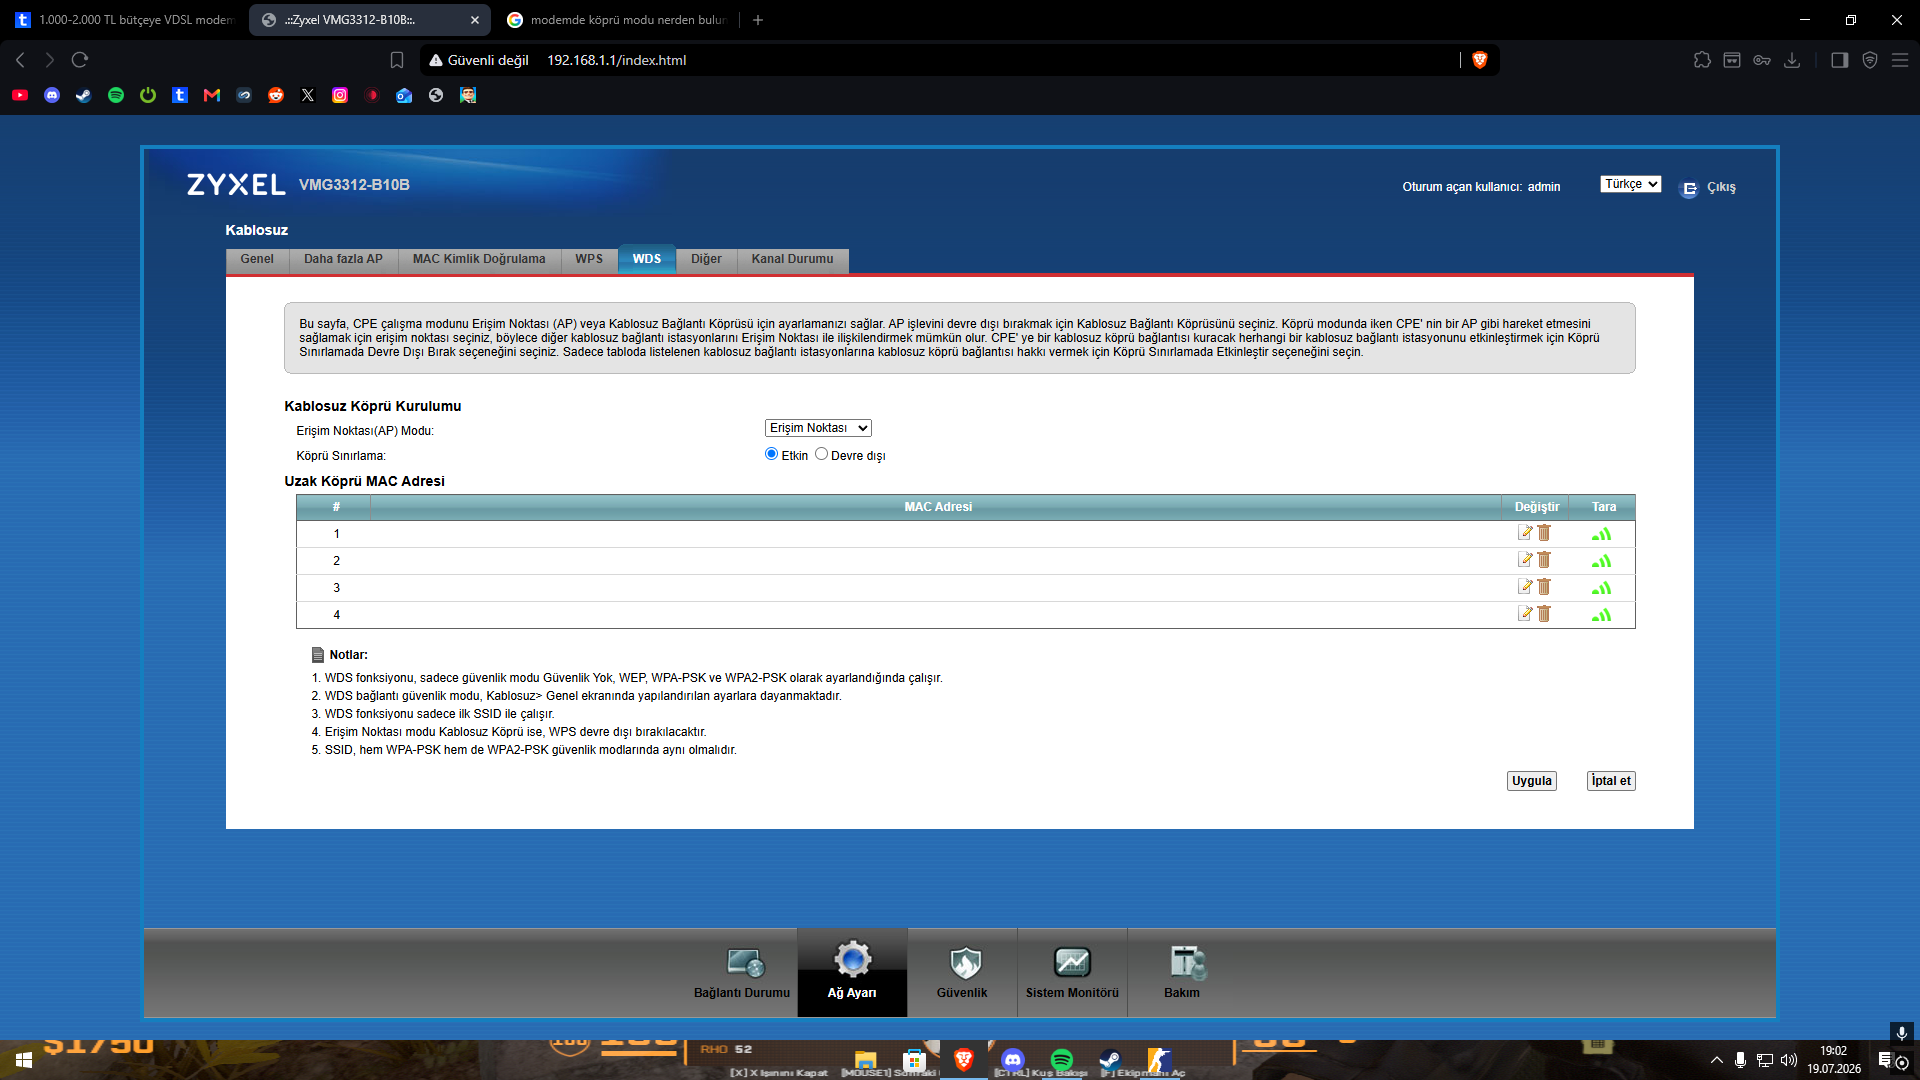Open the Brave main menu

pos(1900,60)
